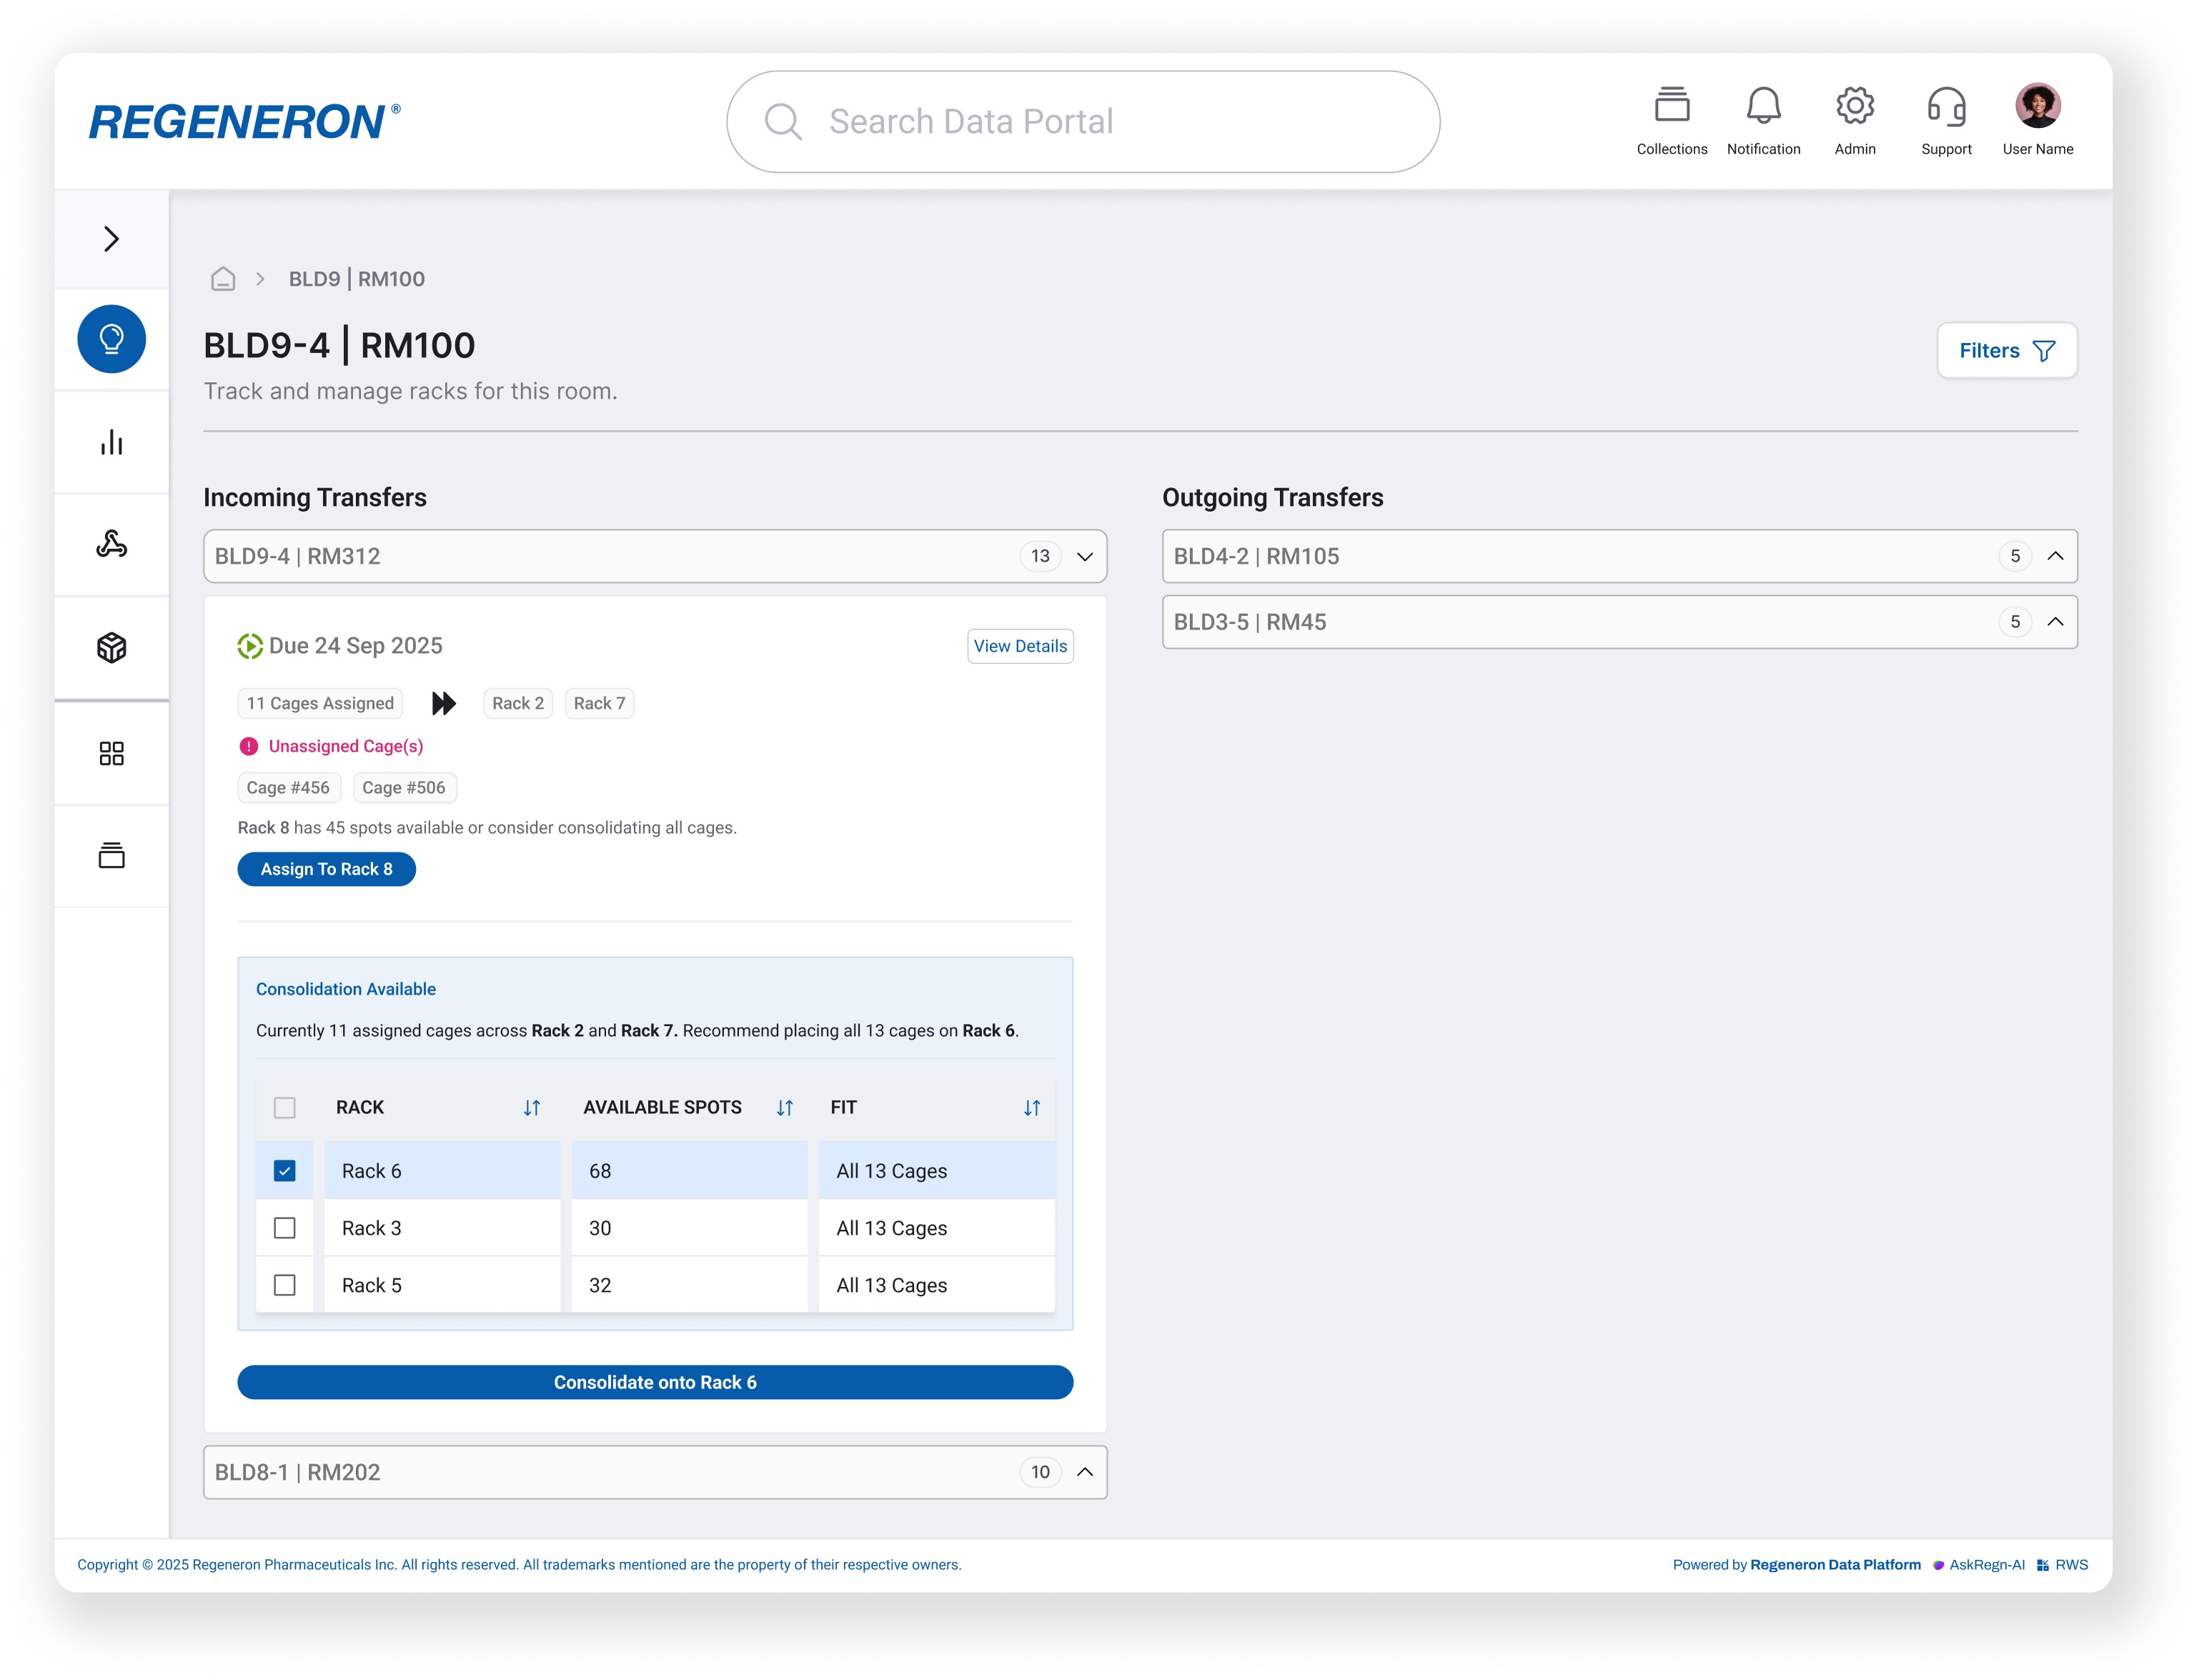Open the Notification bell icon

(x=1763, y=106)
